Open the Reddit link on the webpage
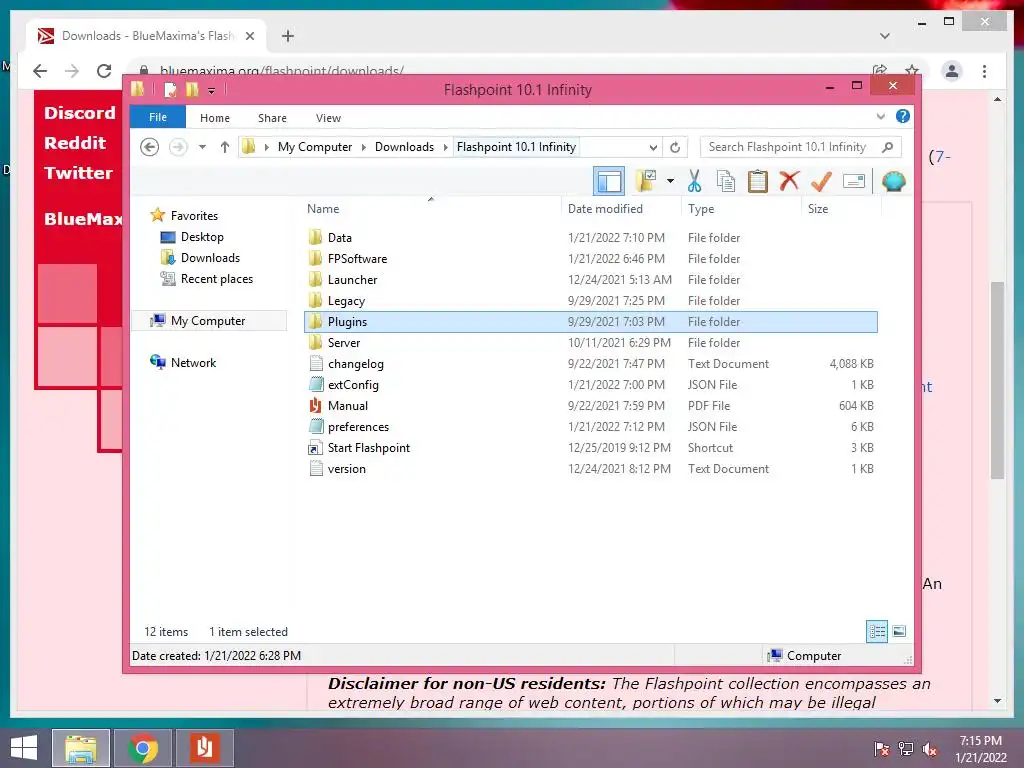Image resolution: width=1024 pixels, height=768 pixels. tap(75, 143)
